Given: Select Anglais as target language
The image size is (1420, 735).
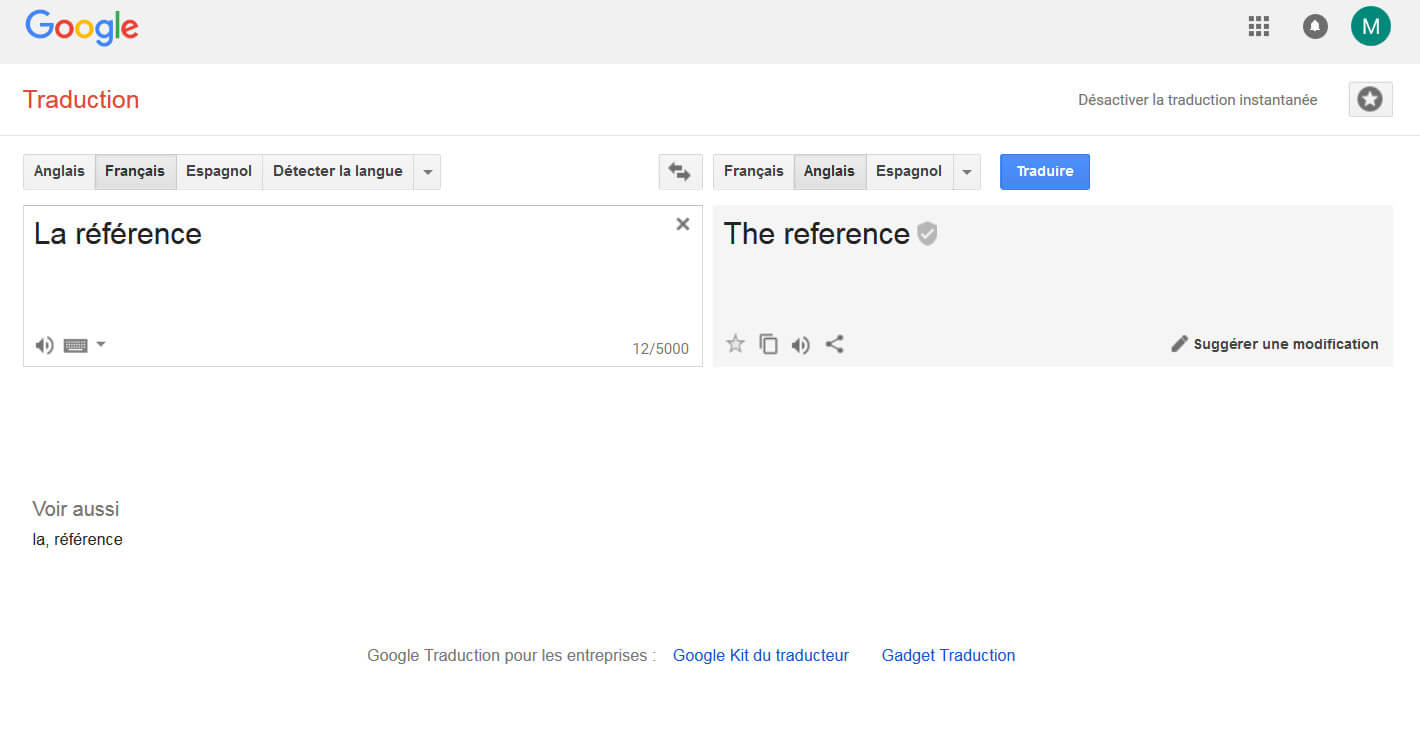Looking at the screenshot, I should pos(829,172).
